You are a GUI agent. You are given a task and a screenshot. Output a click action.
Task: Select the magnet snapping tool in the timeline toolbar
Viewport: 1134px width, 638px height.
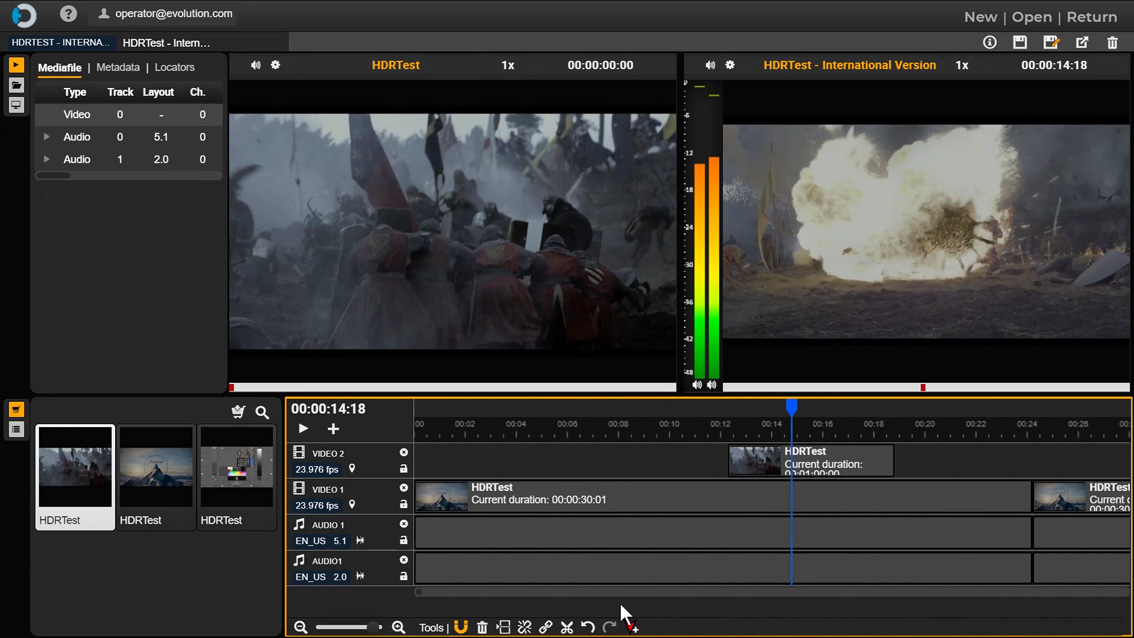click(460, 627)
